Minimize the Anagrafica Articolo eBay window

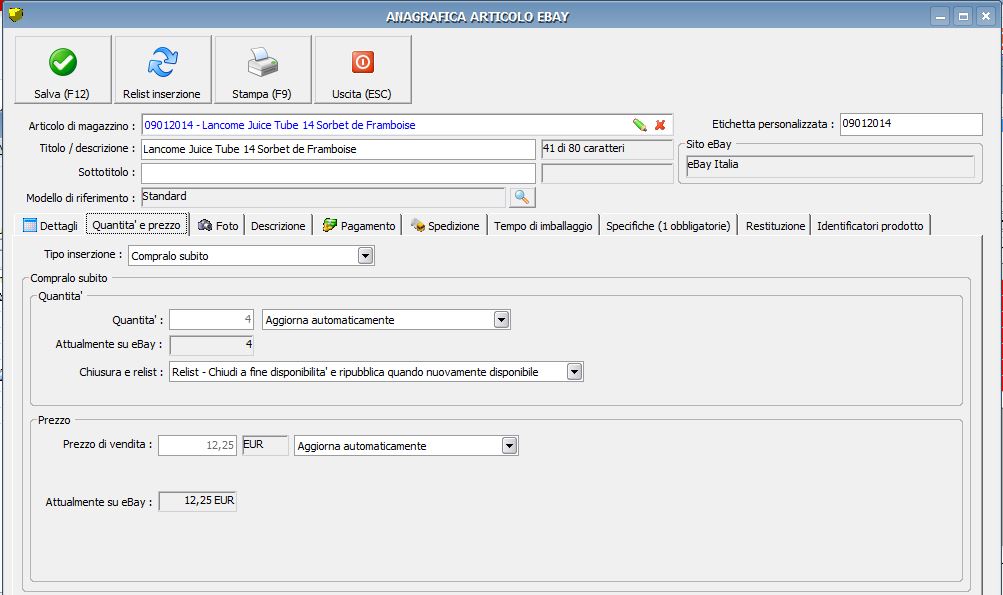point(940,17)
